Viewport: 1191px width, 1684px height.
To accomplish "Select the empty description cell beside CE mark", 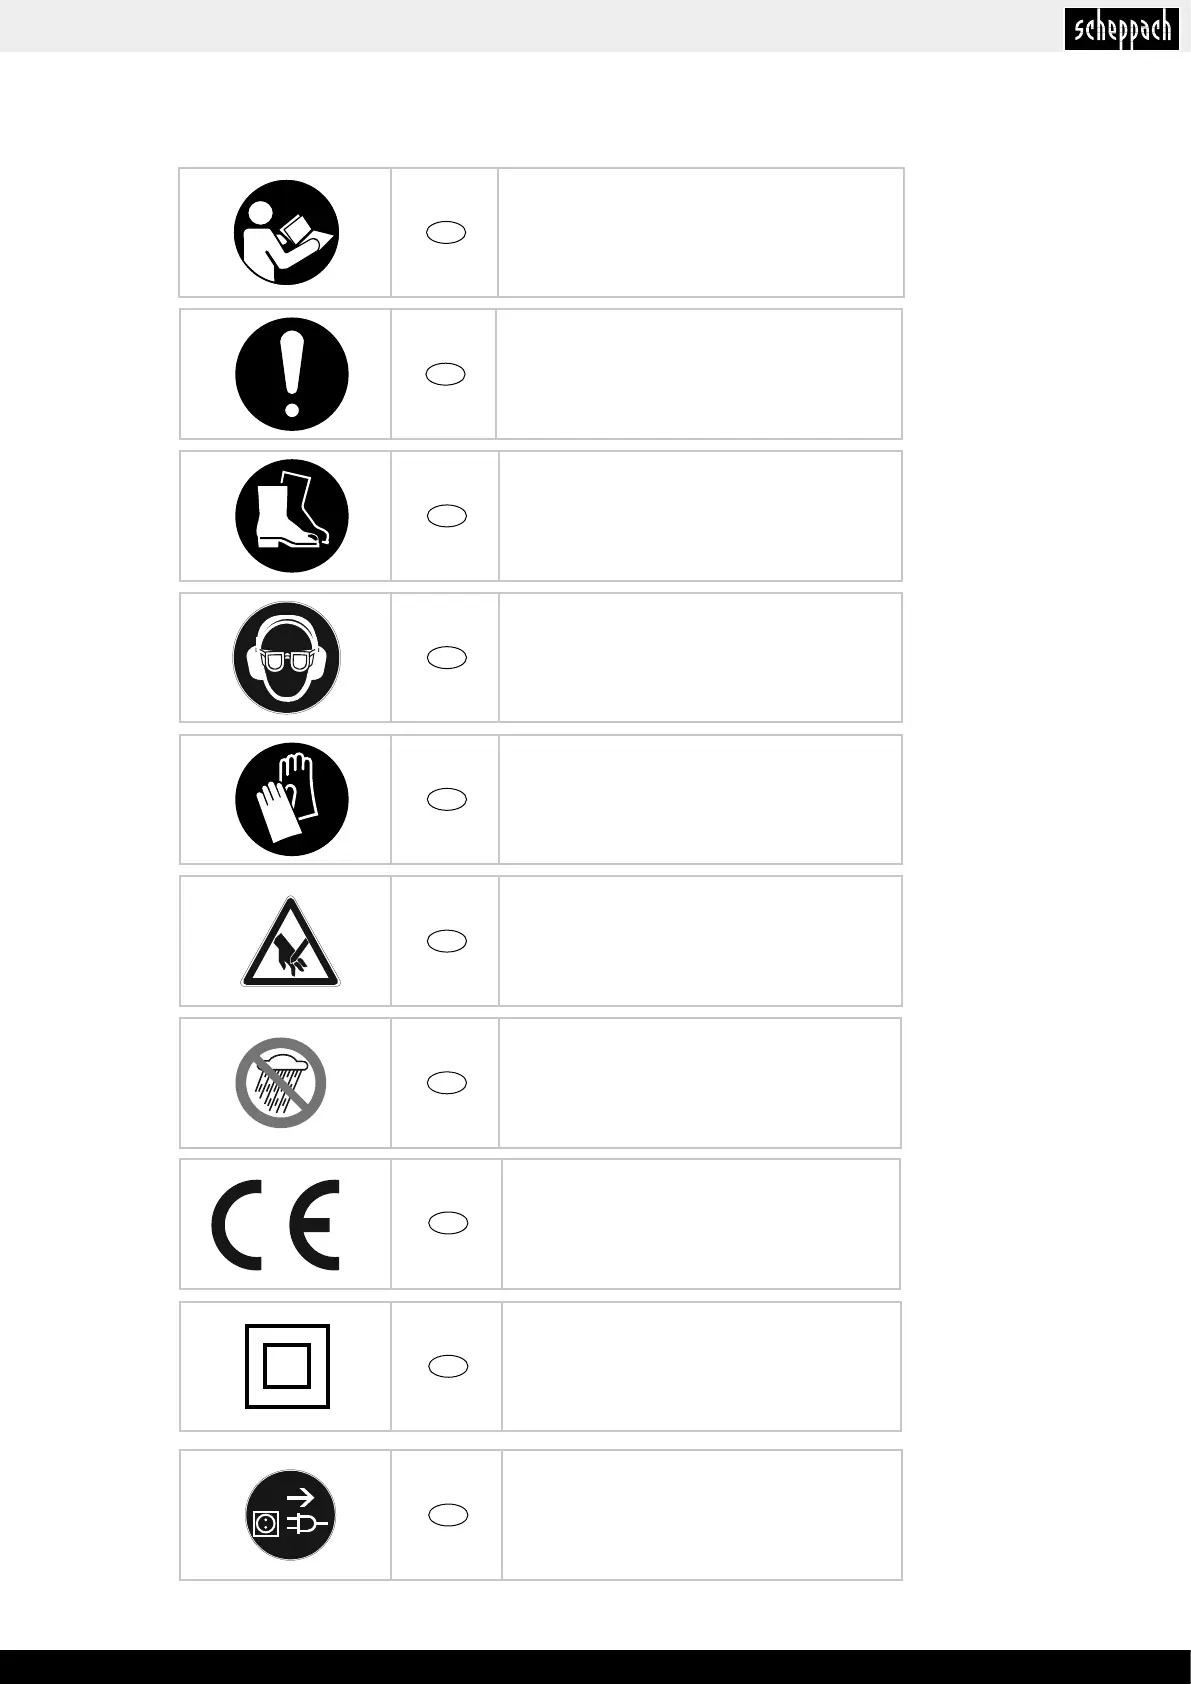I will click(x=701, y=1224).
